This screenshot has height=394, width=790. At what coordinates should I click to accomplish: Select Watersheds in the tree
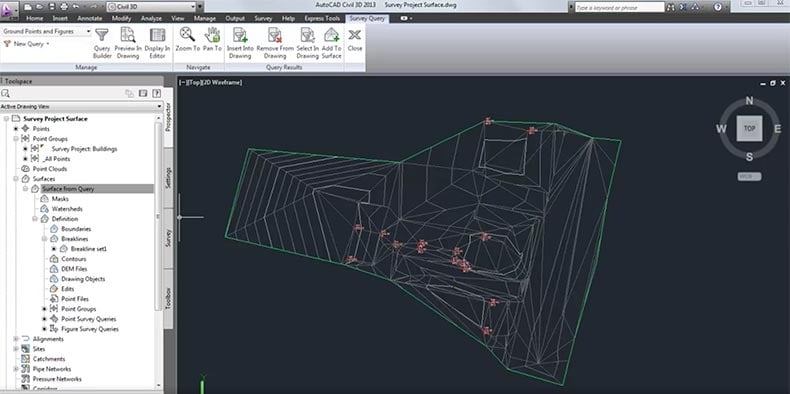67,209
